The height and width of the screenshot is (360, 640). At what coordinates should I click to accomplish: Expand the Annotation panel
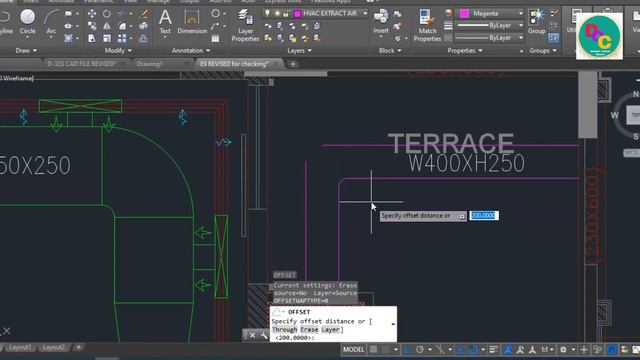[191, 51]
